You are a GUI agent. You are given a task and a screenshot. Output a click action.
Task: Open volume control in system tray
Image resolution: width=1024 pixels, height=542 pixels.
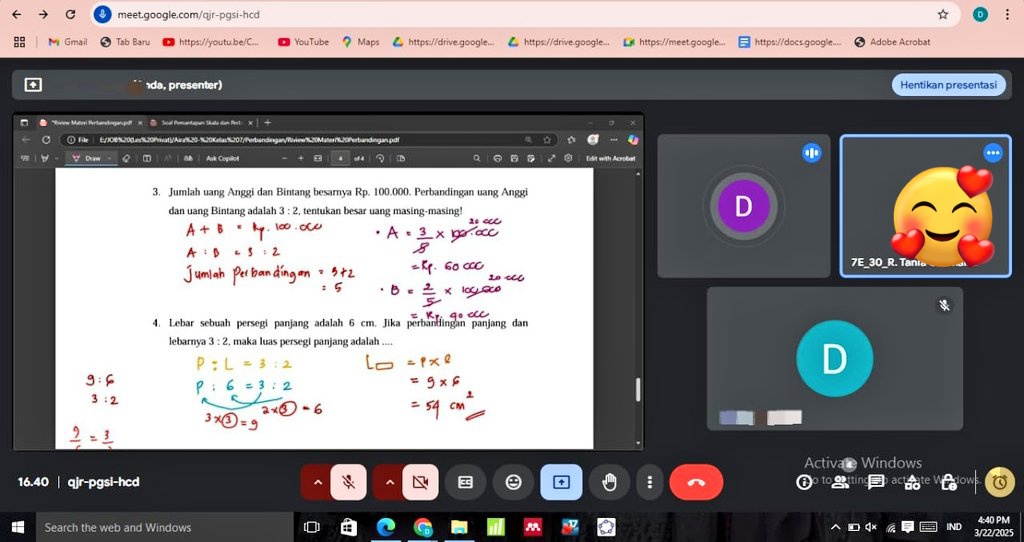tap(871, 527)
